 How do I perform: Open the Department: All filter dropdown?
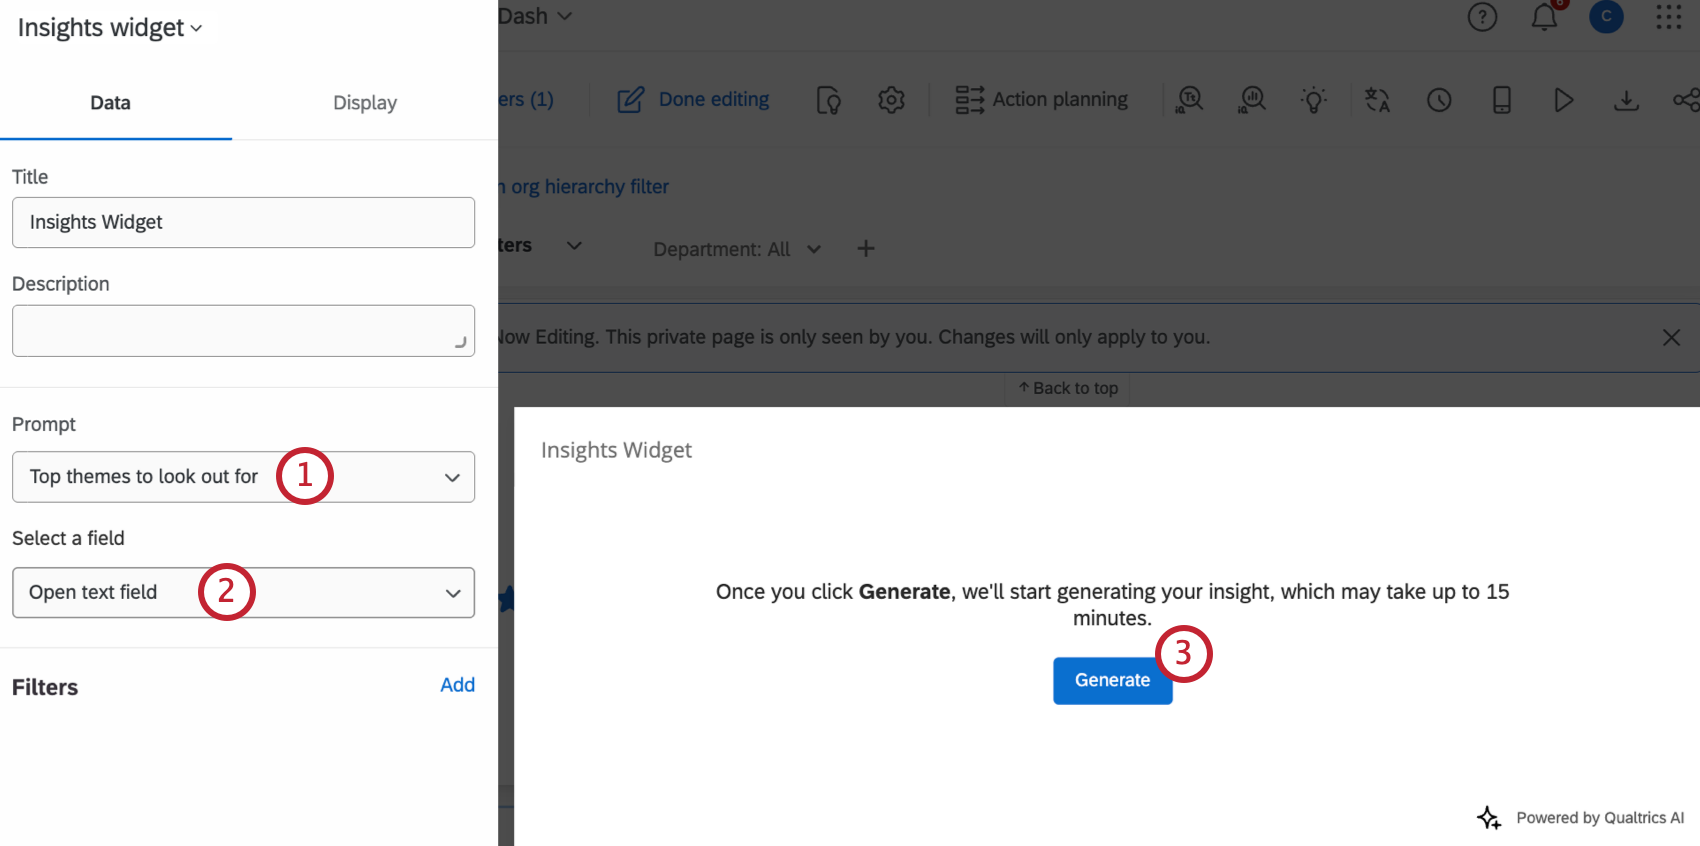pyautogui.click(x=737, y=249)
